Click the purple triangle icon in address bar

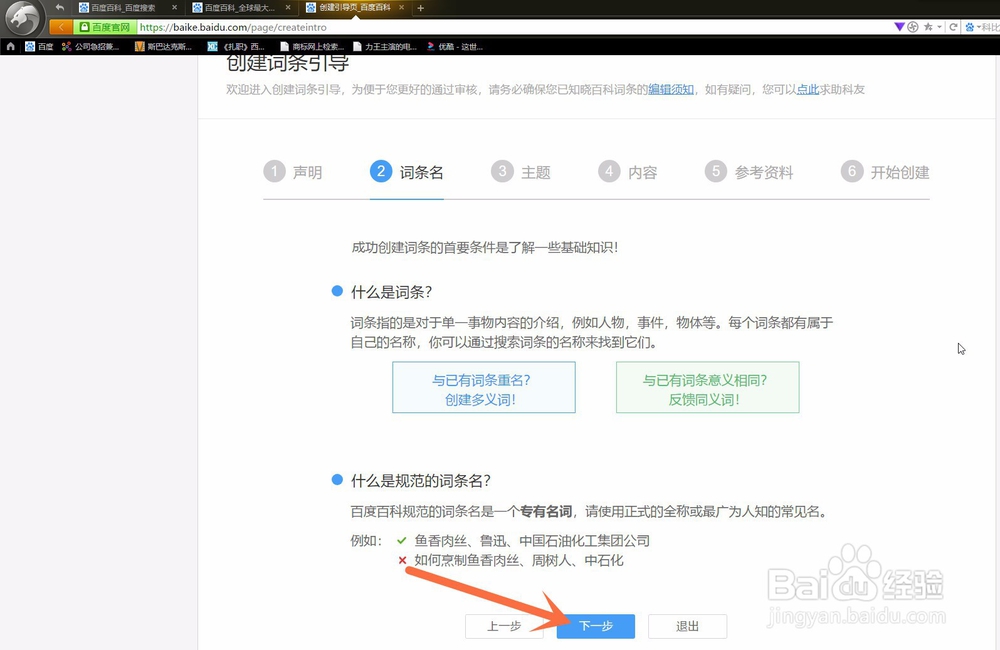point(899,27)
